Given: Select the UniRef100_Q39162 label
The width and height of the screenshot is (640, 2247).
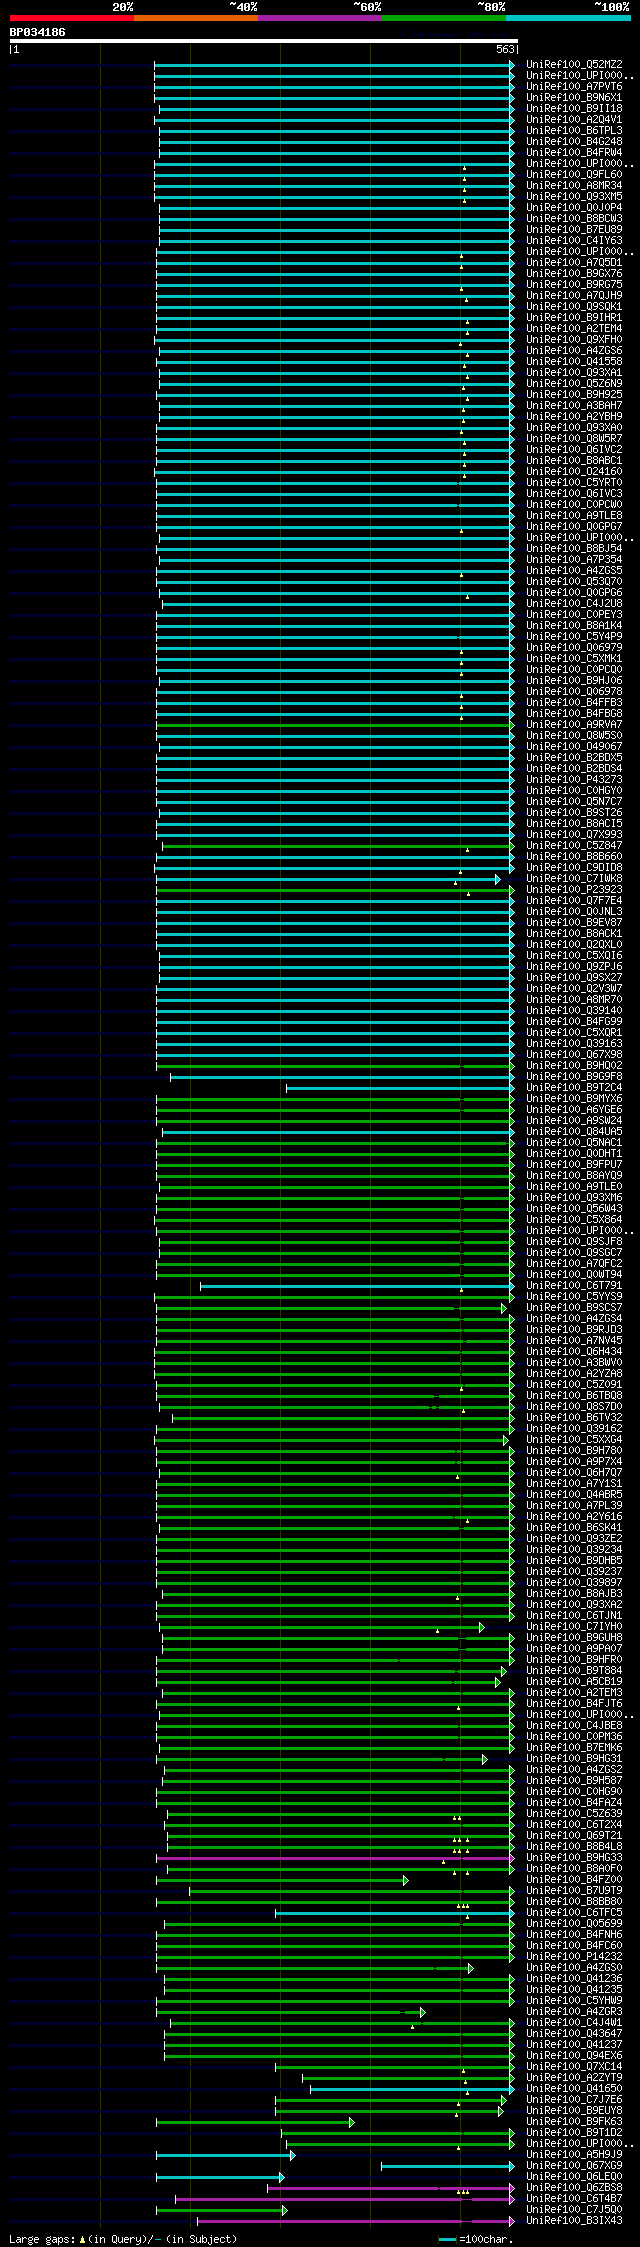Looking at the screenshot, I should (574, 1428).
